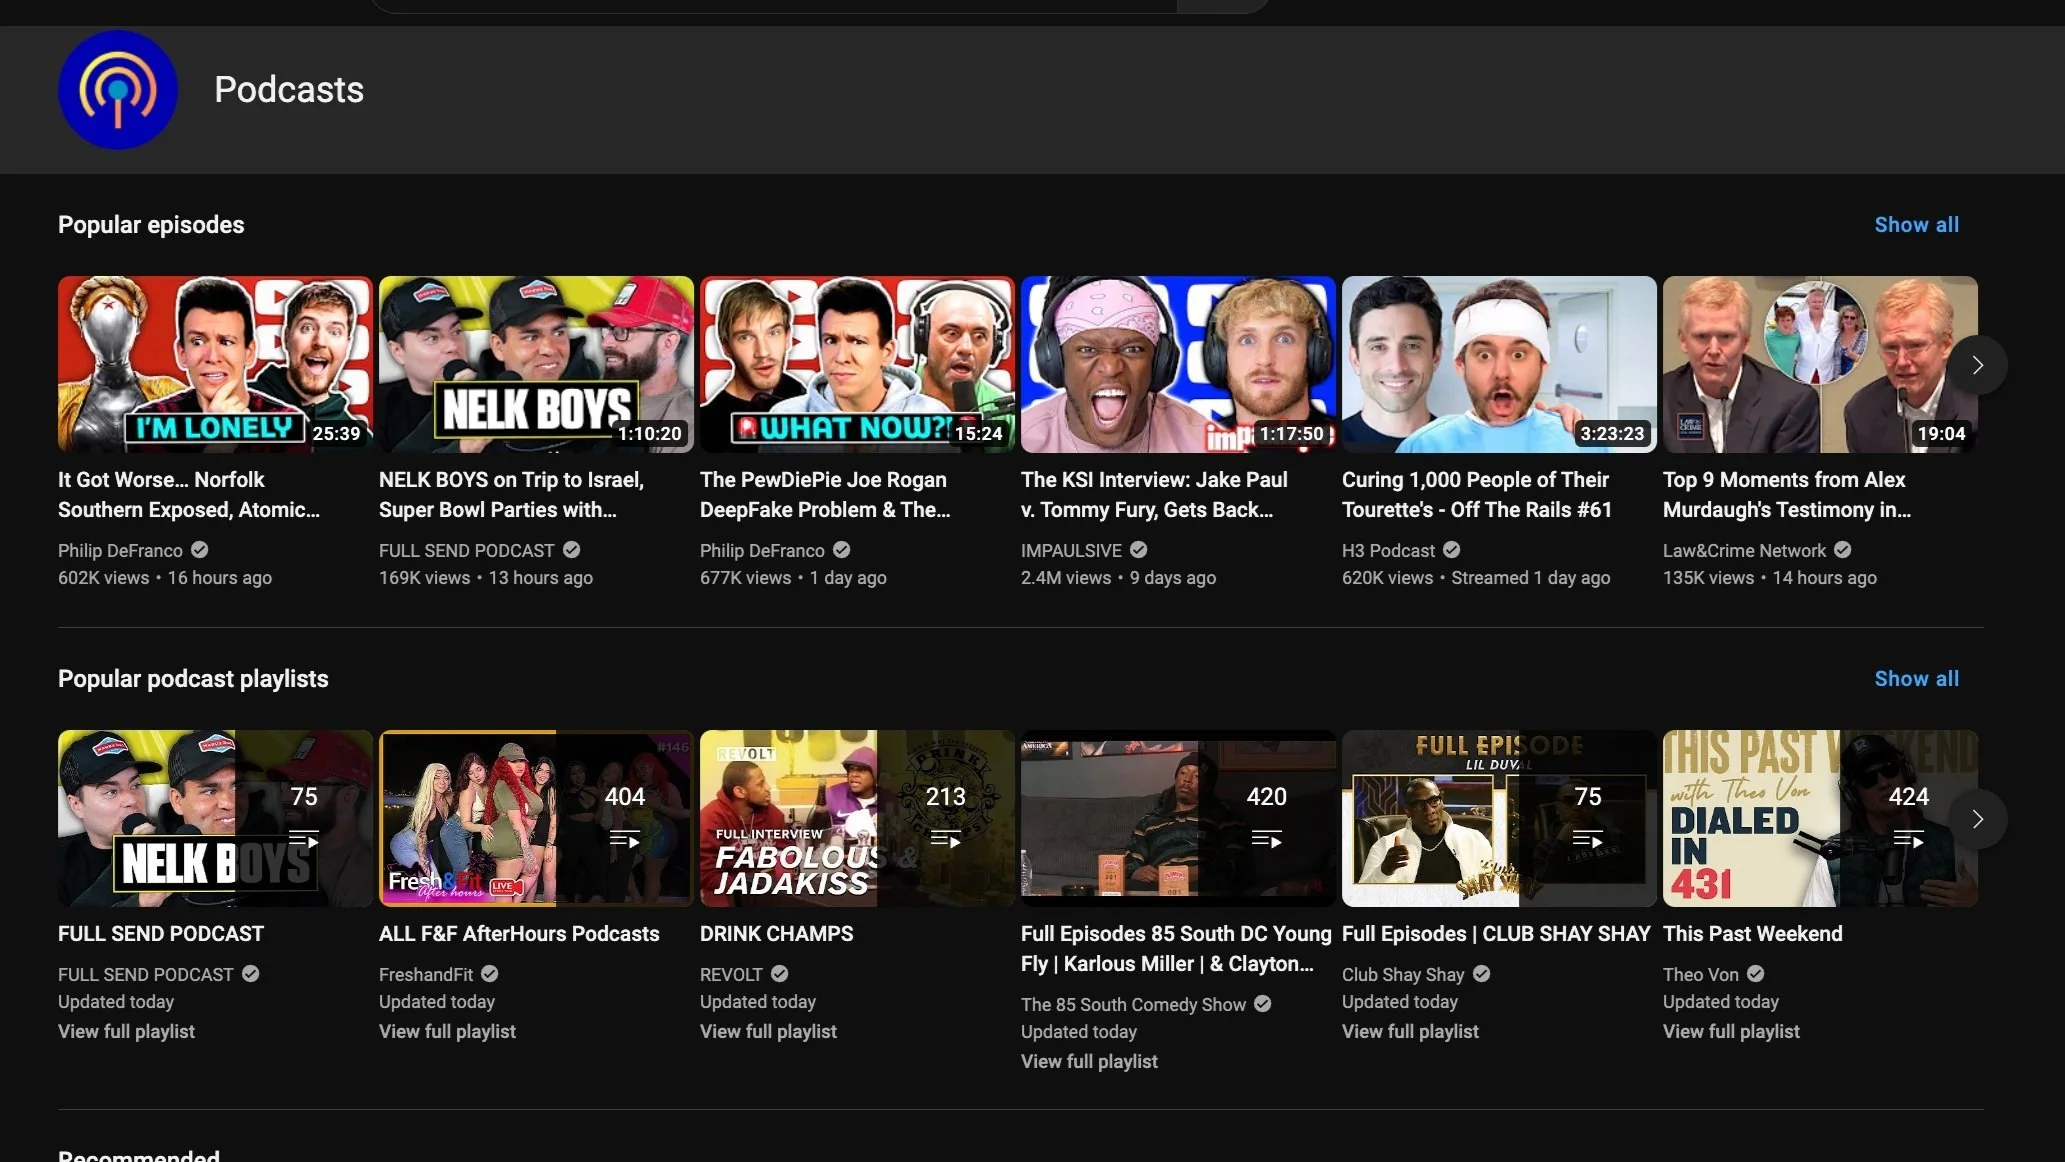The image size is (2065, 1162).
Task: Click the playlist icon on the 420-video thumbnail
Action: click(x=1267, y=840)
